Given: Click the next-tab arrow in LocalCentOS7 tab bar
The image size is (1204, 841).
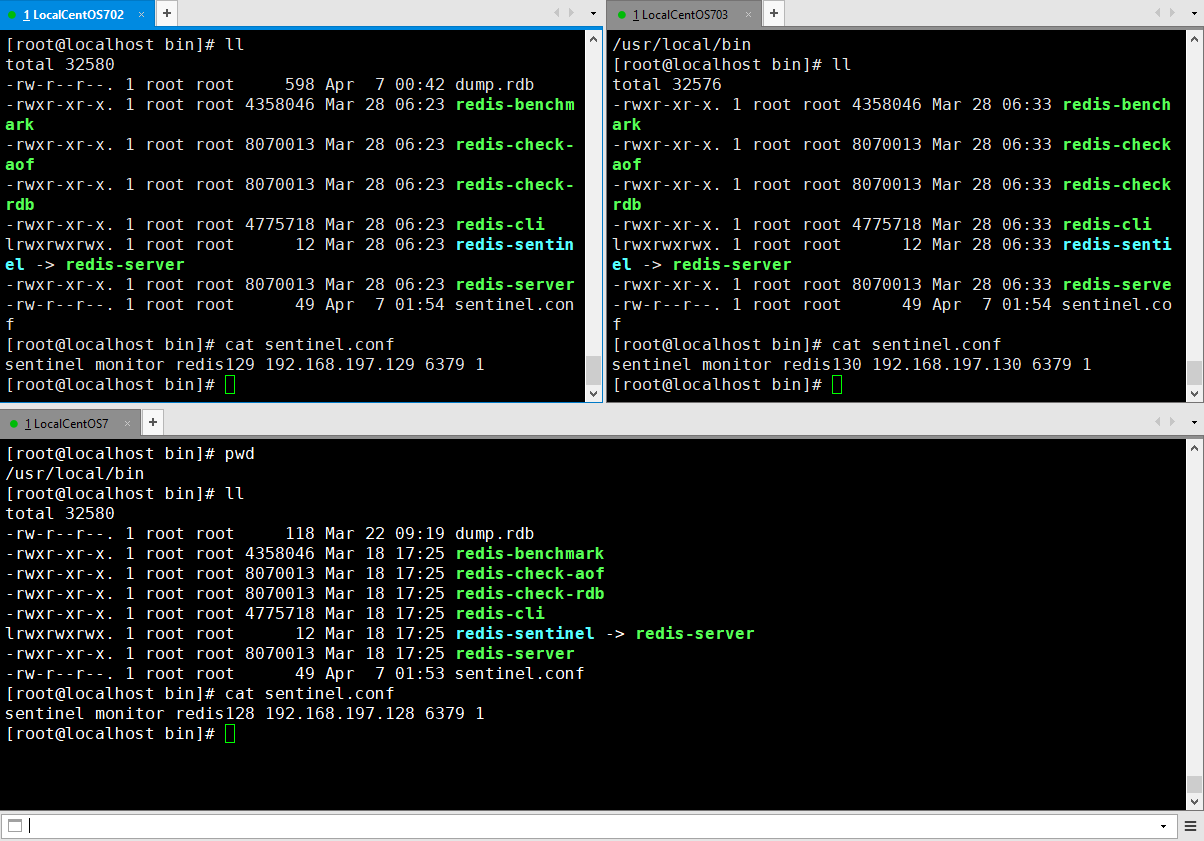Looking at the screenshot, I should point(1172,423).
